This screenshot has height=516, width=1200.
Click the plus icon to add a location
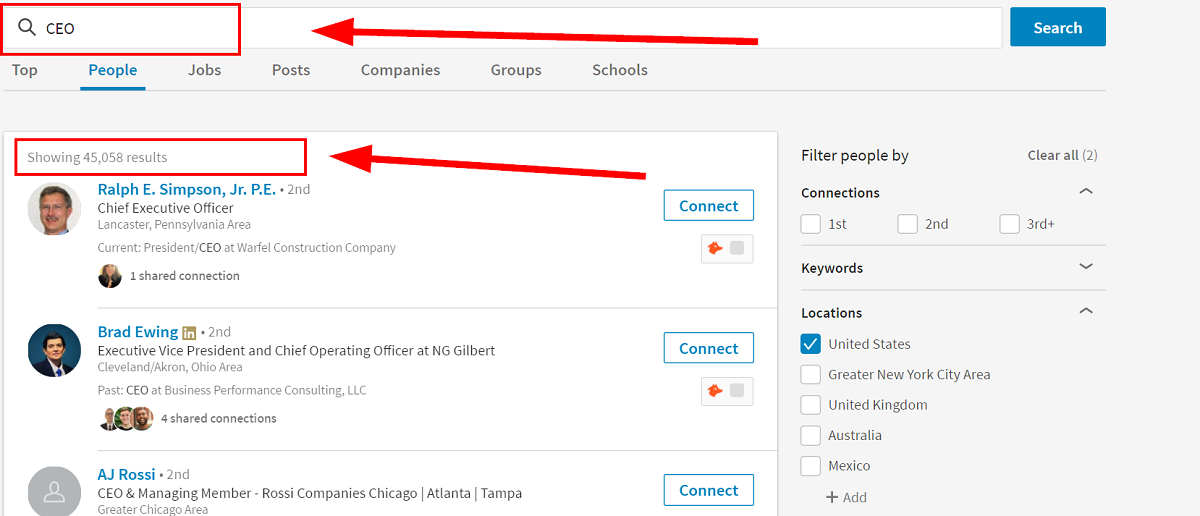[x=832, y=497]
